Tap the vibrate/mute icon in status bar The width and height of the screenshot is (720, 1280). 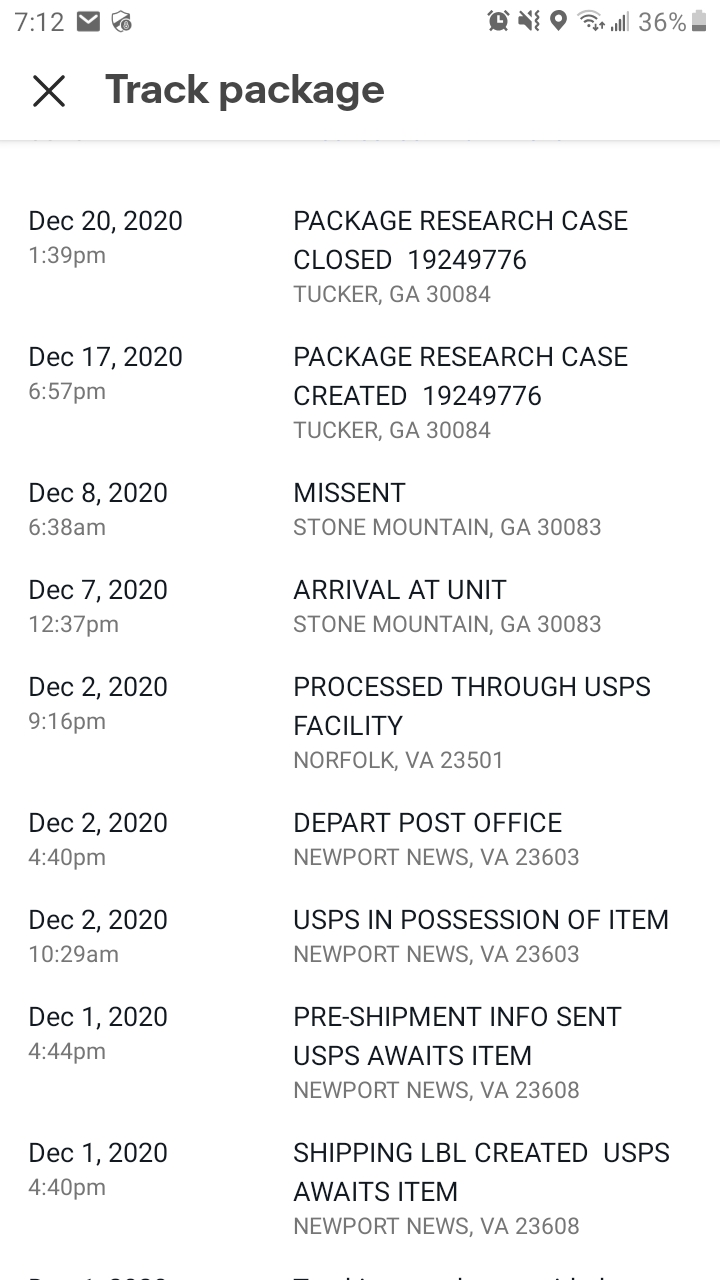tap(529, 21)
